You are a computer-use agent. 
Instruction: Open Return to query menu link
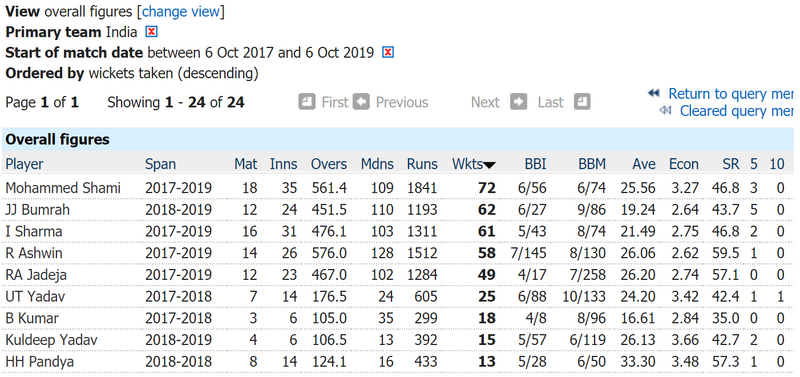731,94
